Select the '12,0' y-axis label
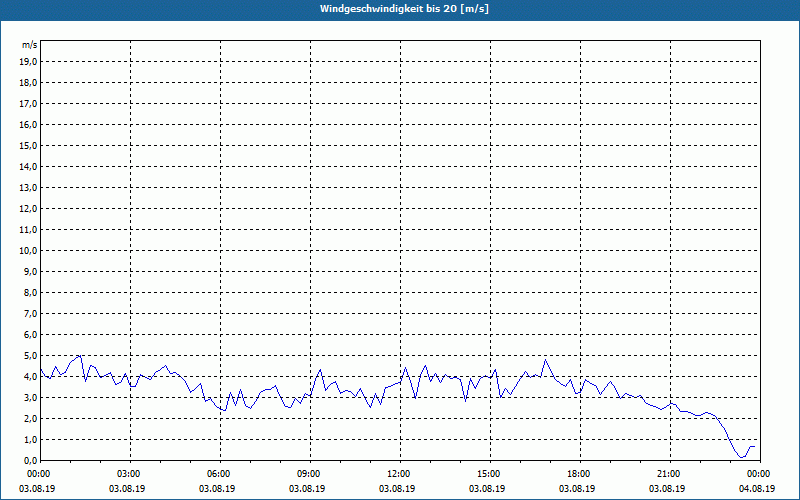The image size is (800, 500). [x=28, y=208]
